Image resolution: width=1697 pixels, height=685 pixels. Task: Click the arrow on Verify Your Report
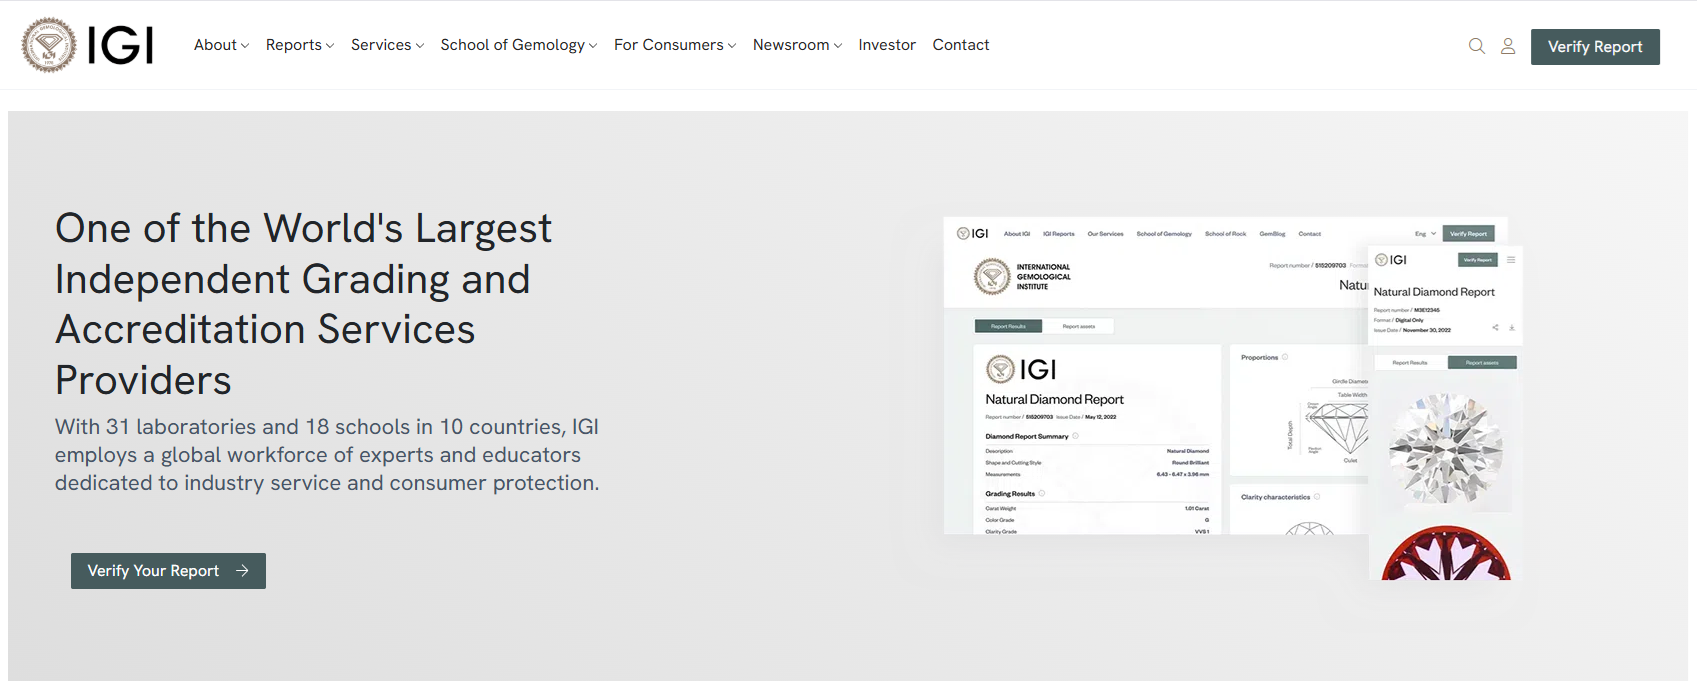[x=242, y=571]
